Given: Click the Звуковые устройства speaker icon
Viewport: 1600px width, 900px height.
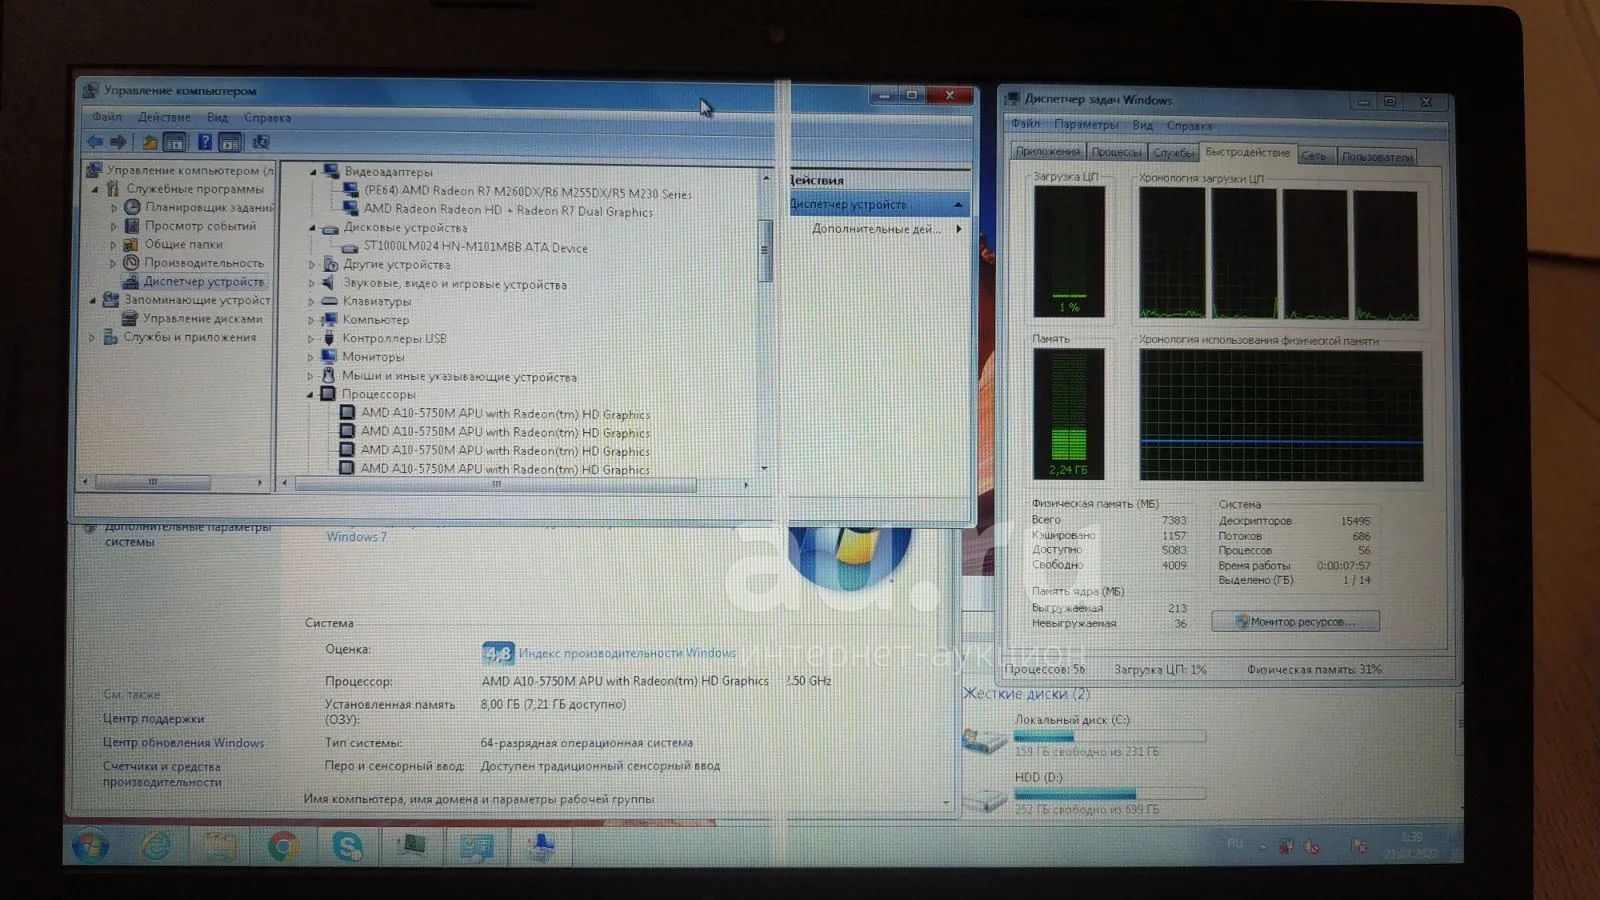Looking at the screenshot, I should [328, 284].
